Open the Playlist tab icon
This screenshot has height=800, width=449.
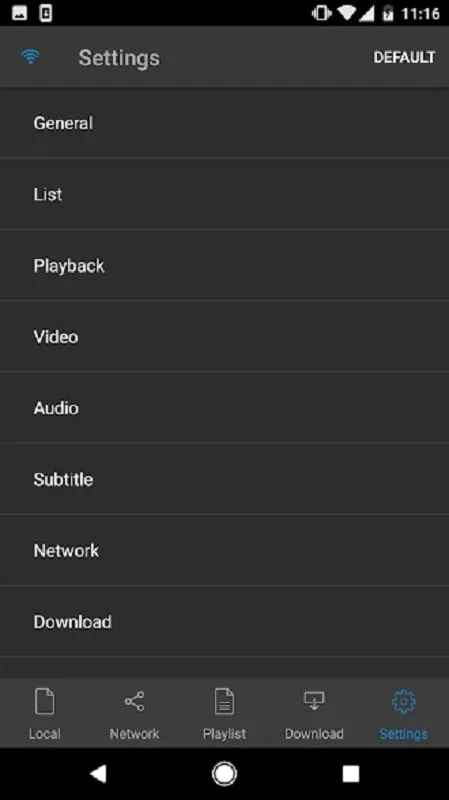(224, 701)
